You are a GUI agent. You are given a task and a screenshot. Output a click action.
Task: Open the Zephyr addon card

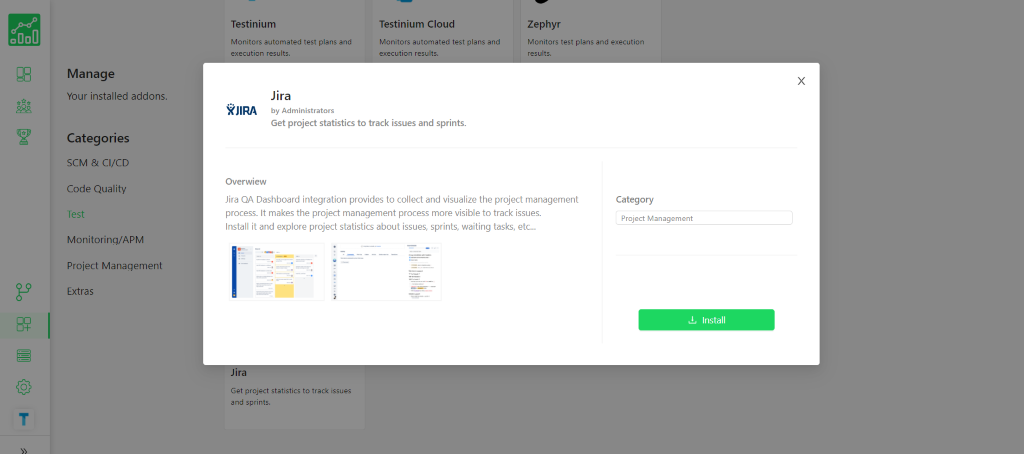click(x=591, y=31)
